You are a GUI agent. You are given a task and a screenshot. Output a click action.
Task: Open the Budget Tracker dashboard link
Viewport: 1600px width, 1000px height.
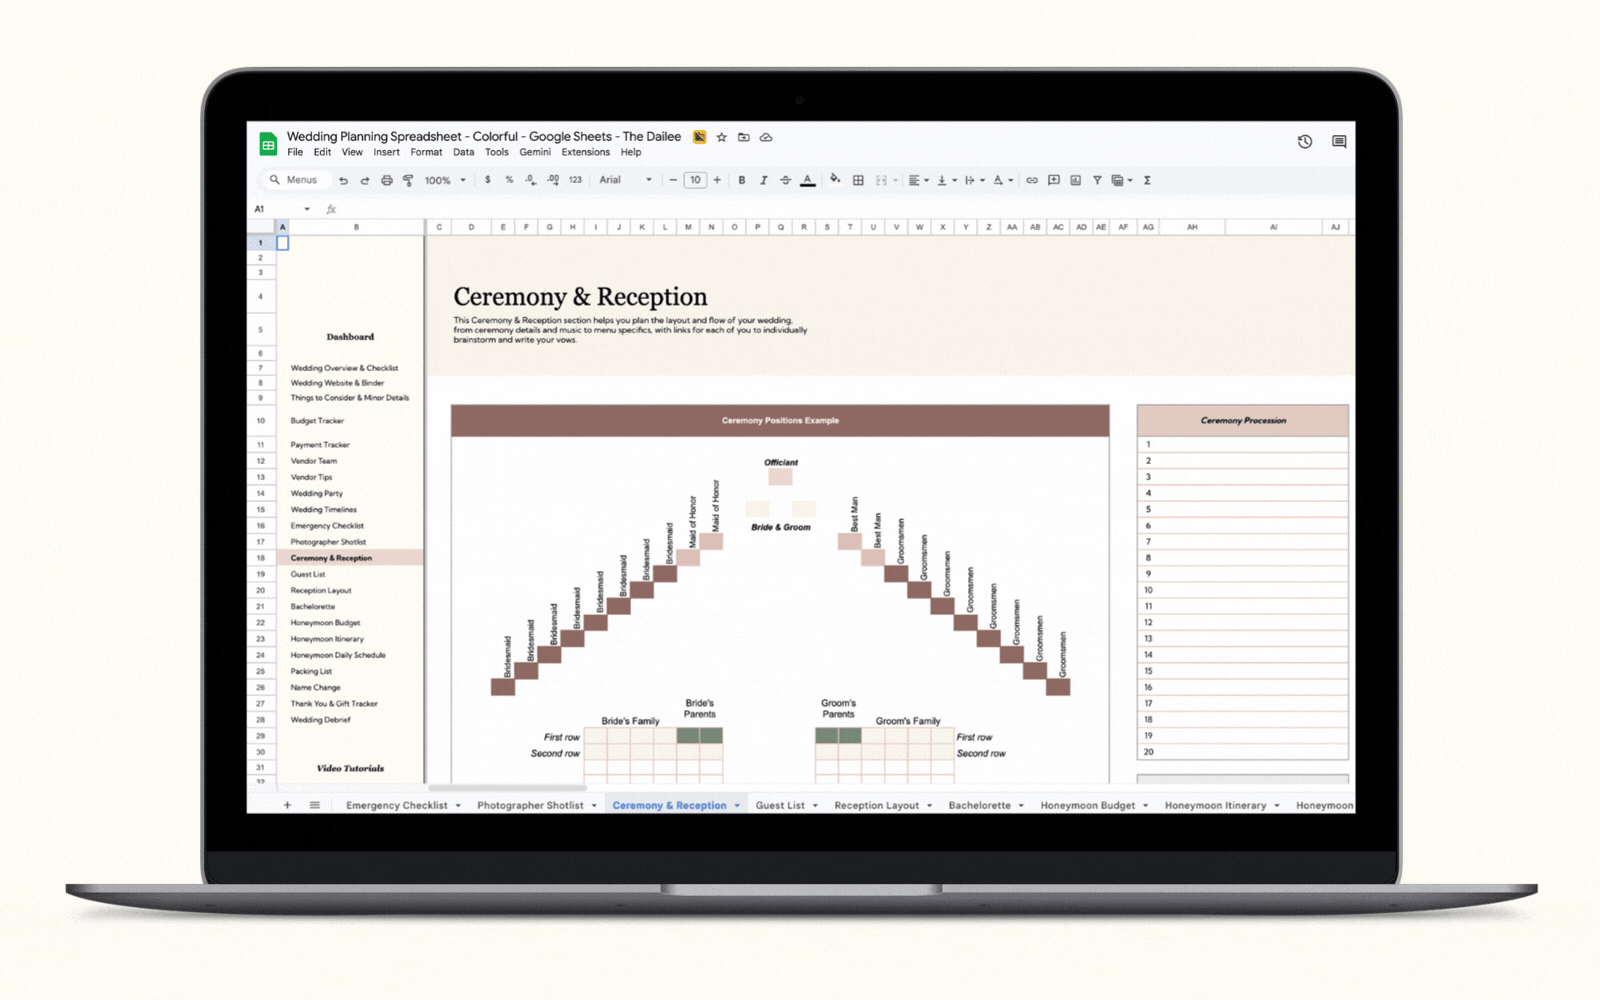pos(317,421)
